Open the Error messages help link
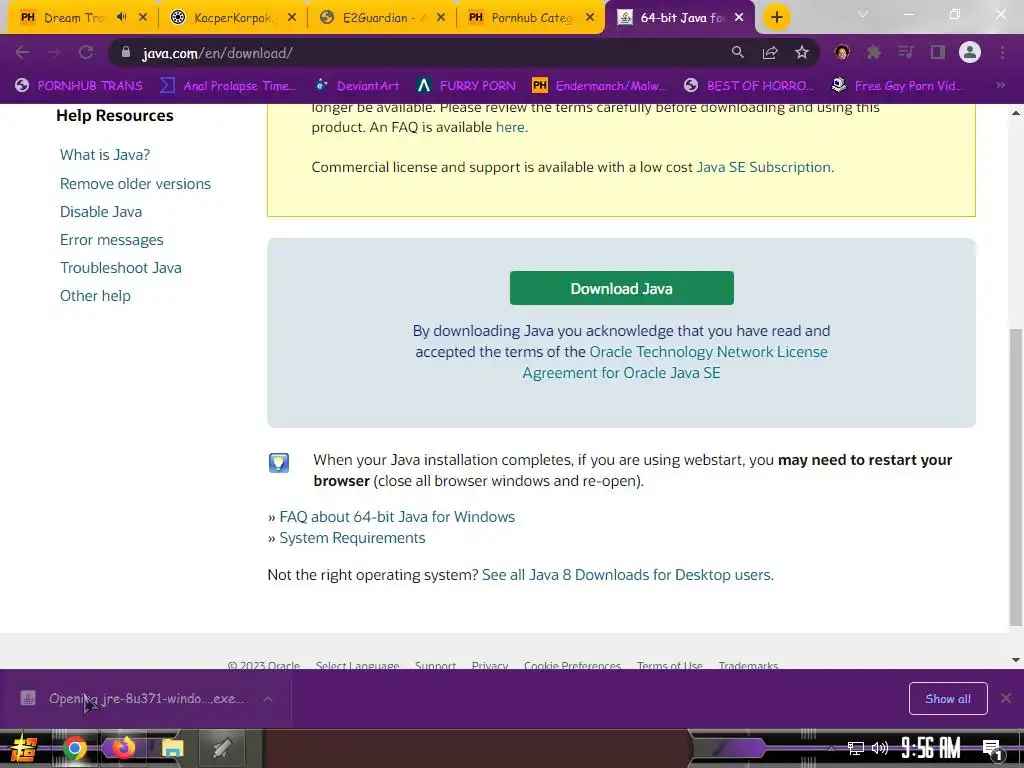The height and width of the screenshot is (768, 1024). click(112, 240)
